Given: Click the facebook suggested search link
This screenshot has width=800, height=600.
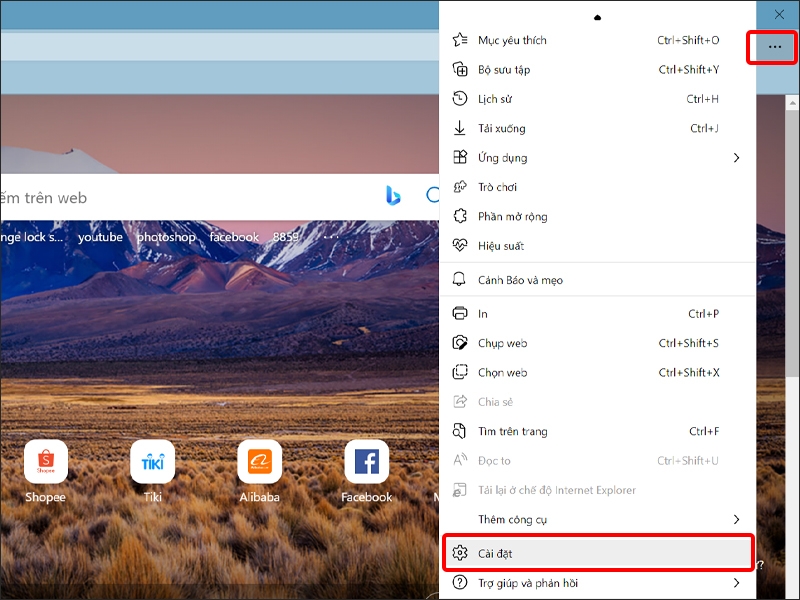Looking at the screenshot, I should coord(234,237).
